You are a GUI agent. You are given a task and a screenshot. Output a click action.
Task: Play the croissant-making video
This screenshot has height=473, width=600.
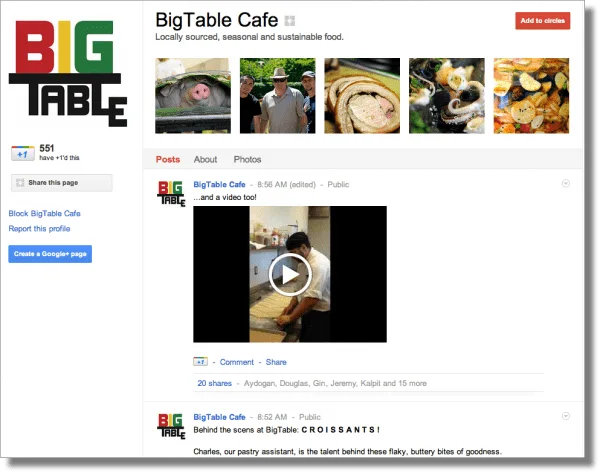tap(290, 274)
